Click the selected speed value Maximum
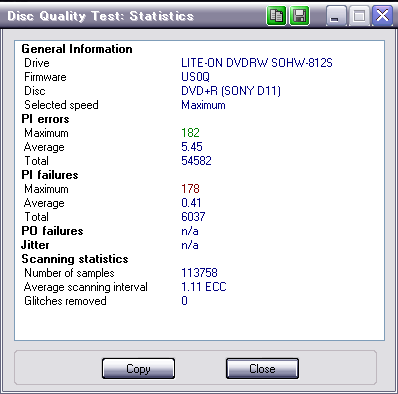The image size is (398, 394). pos(203,105)
